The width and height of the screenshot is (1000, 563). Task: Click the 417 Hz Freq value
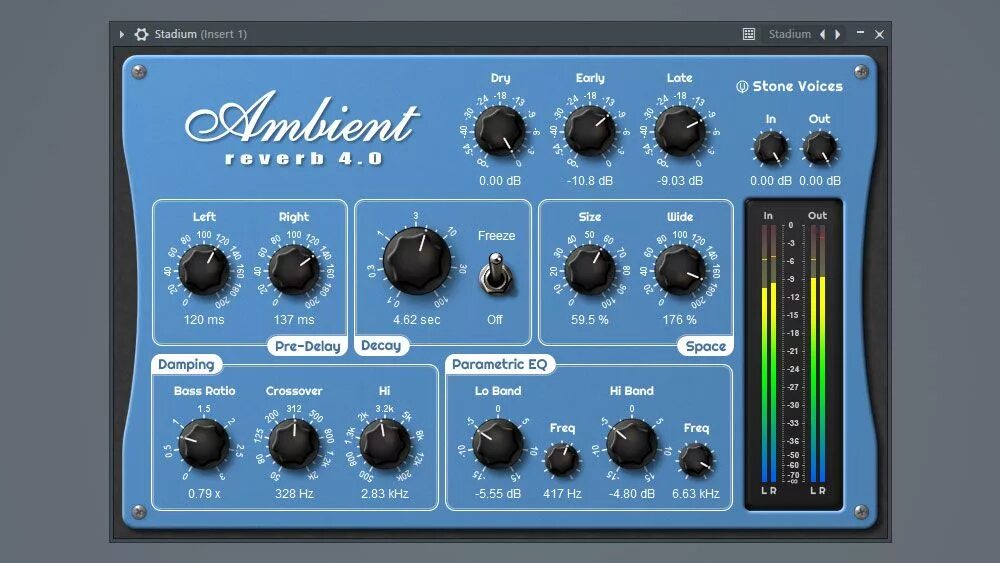point(562,494)
